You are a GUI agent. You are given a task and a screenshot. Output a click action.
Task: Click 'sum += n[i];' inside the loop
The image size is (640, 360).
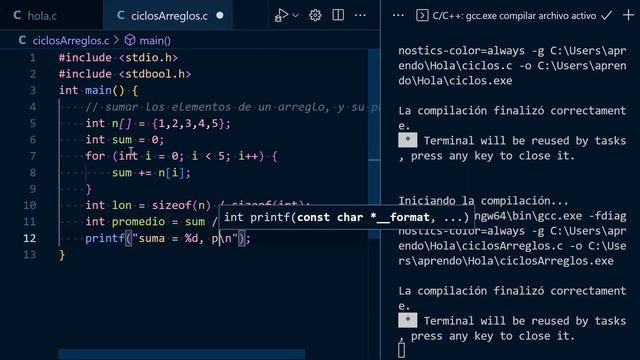[x=151, y=173]
